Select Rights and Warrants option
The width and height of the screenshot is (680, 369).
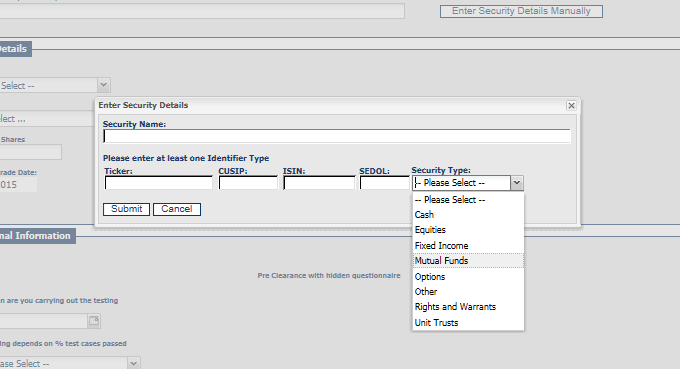tap(468, 307)
